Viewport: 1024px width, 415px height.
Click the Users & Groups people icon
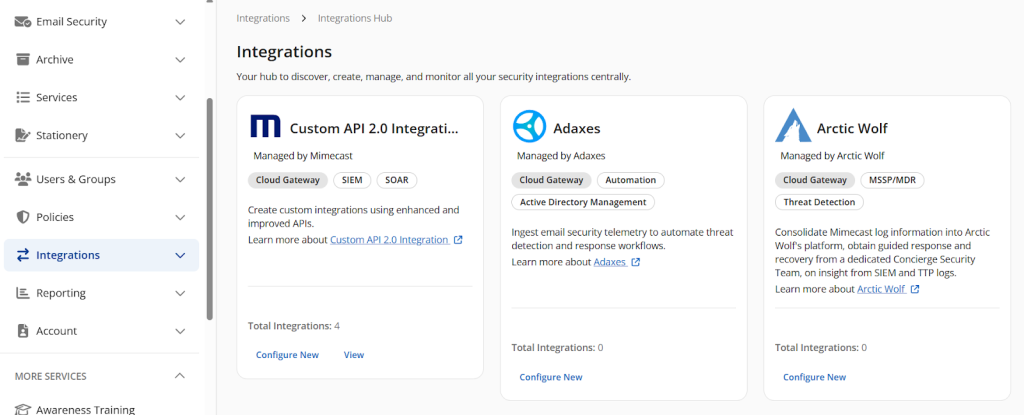23,179
